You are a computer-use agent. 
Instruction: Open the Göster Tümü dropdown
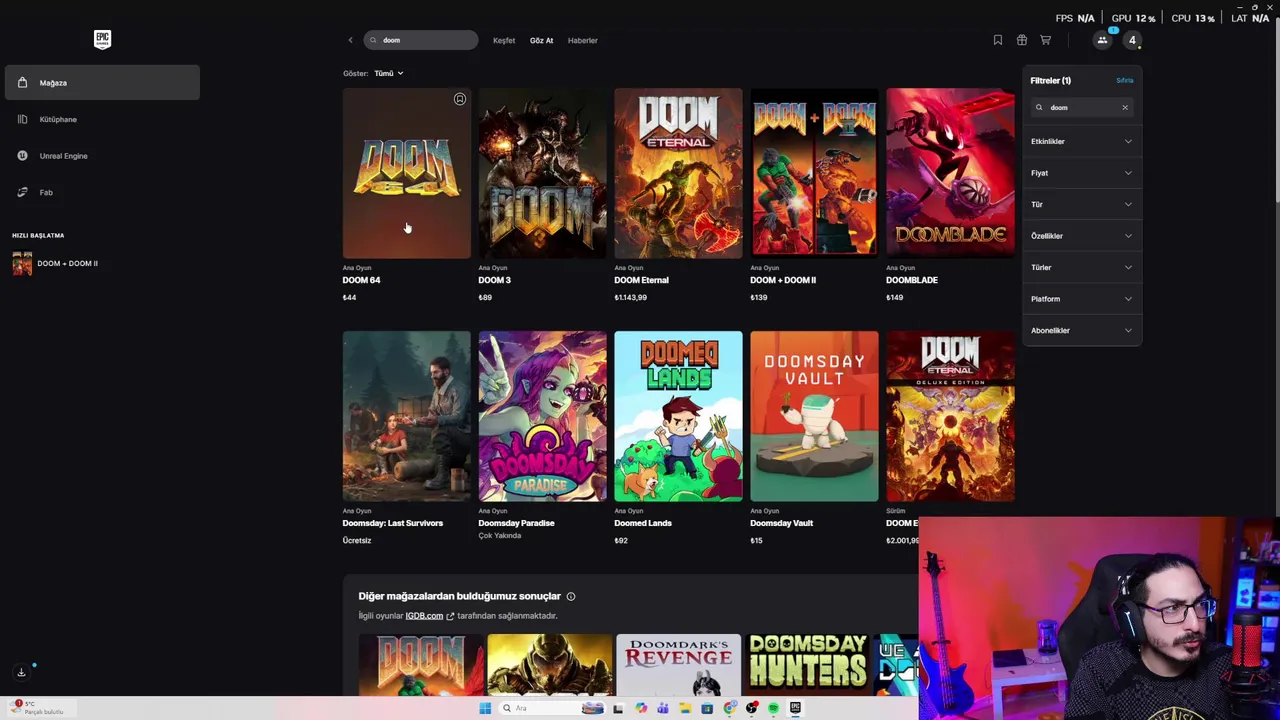coord(389,73)
